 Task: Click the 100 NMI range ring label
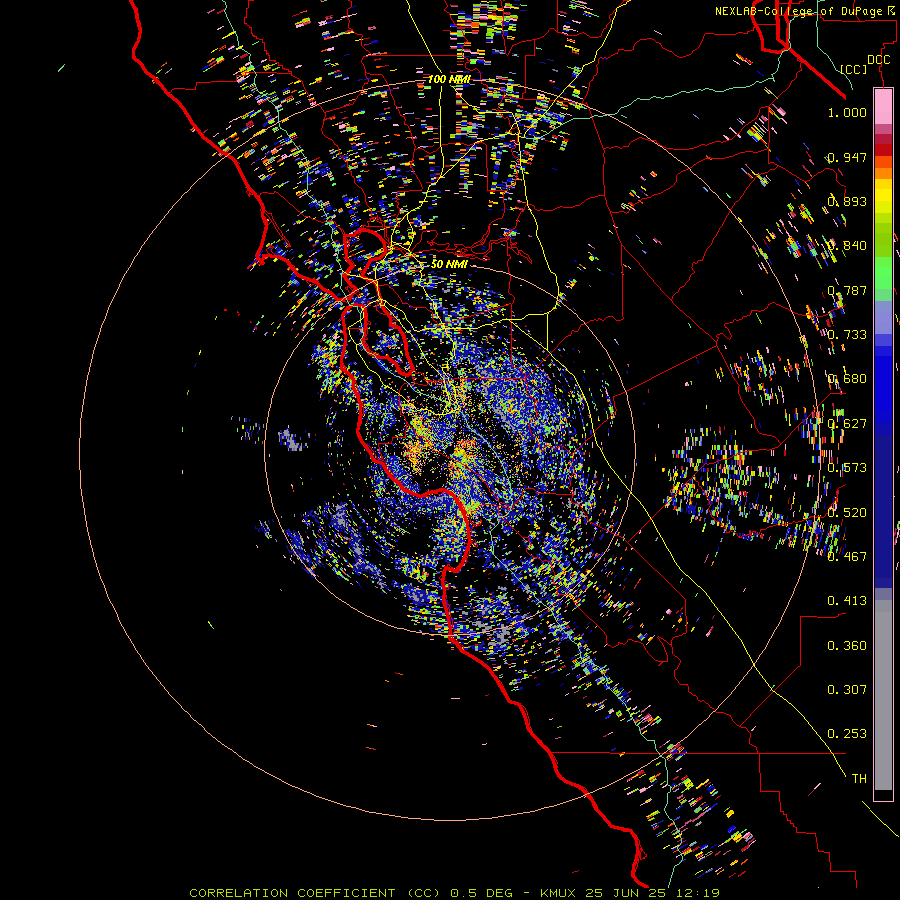point(449,79)
